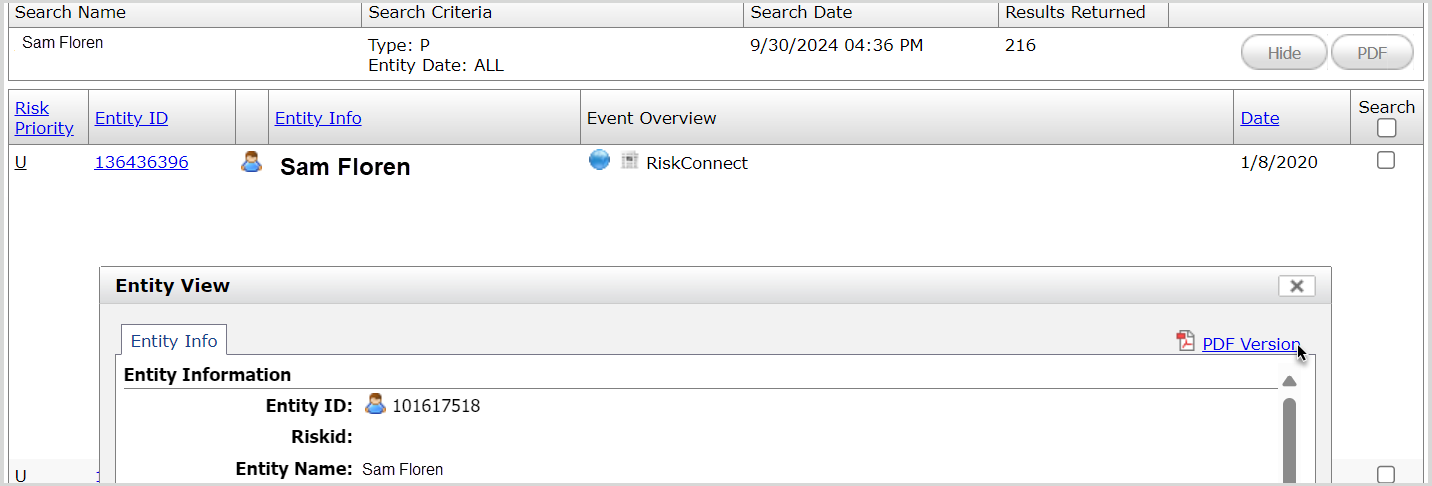
Task: Sort by Risk Priority column header
Action: tap(44, 118)
